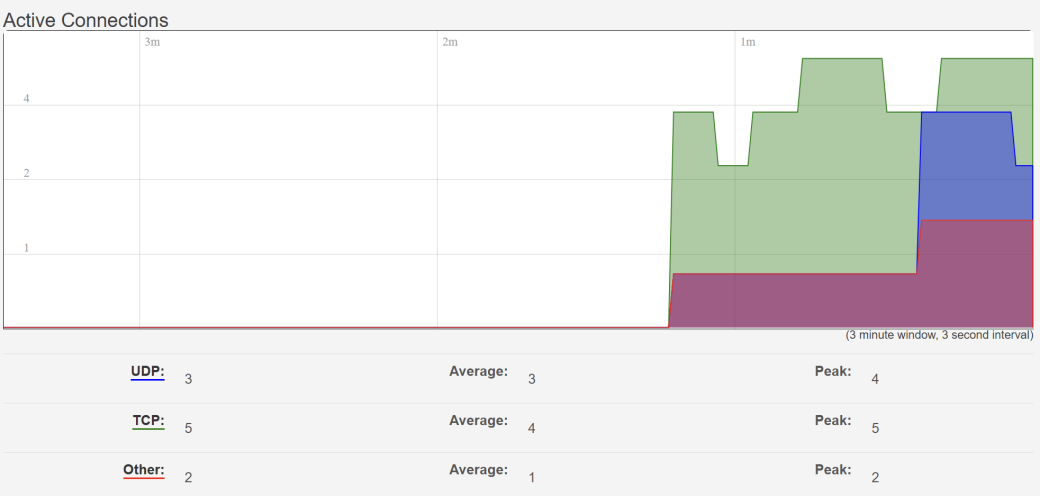This screenshot has height=496, width=1040.
Task: Click the Peak label in UDP row
Action: pyautogui.click(x=833, y=371)
